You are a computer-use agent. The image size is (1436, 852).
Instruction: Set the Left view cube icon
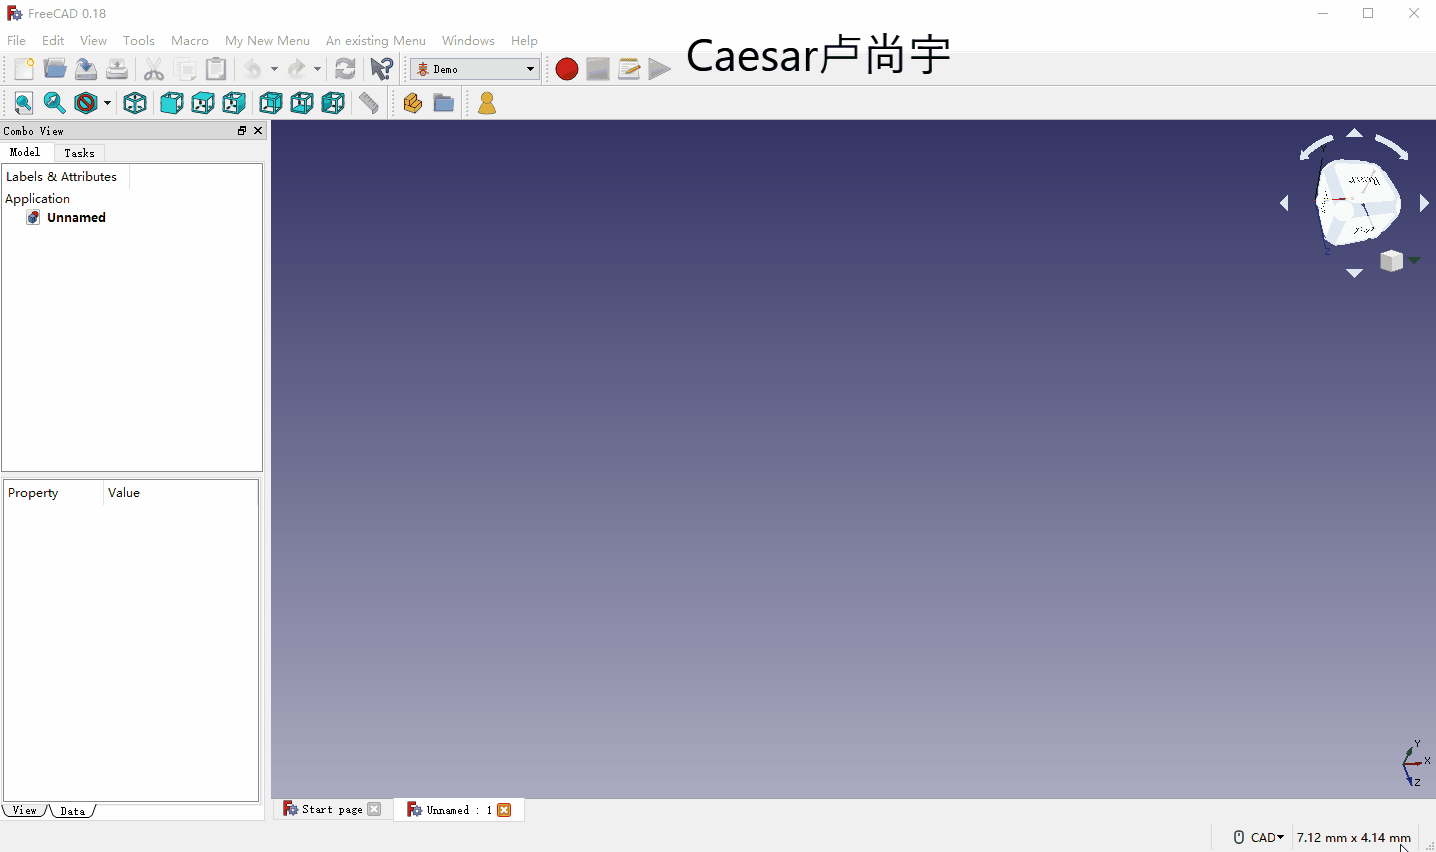(x=333, y=103)
